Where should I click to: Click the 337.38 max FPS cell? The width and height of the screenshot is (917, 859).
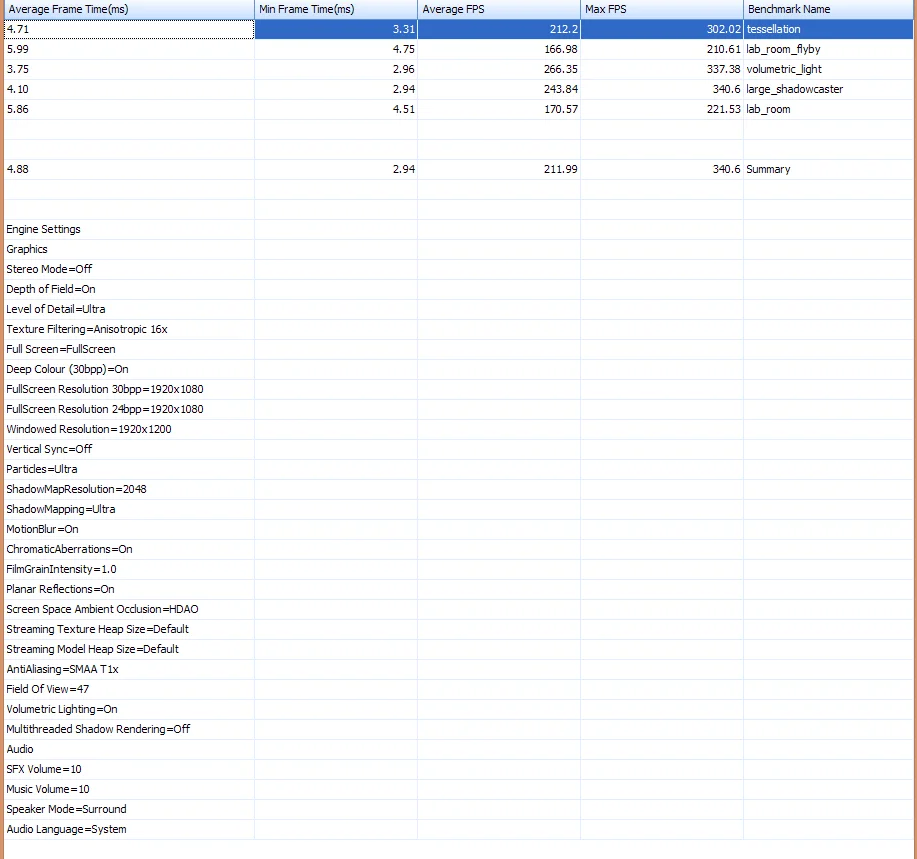[661, 69]
